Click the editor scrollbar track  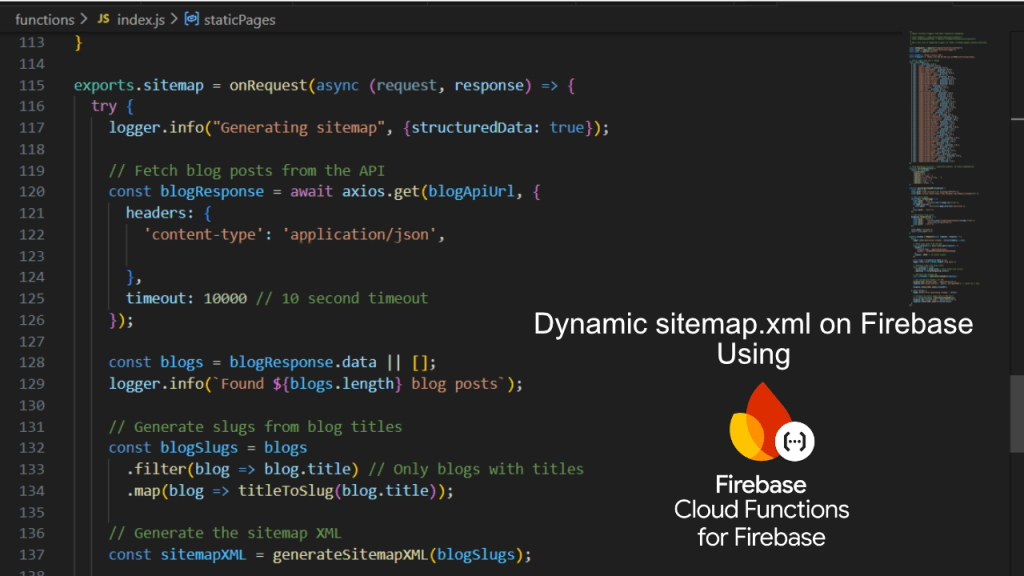click(x=1015, y=300)
